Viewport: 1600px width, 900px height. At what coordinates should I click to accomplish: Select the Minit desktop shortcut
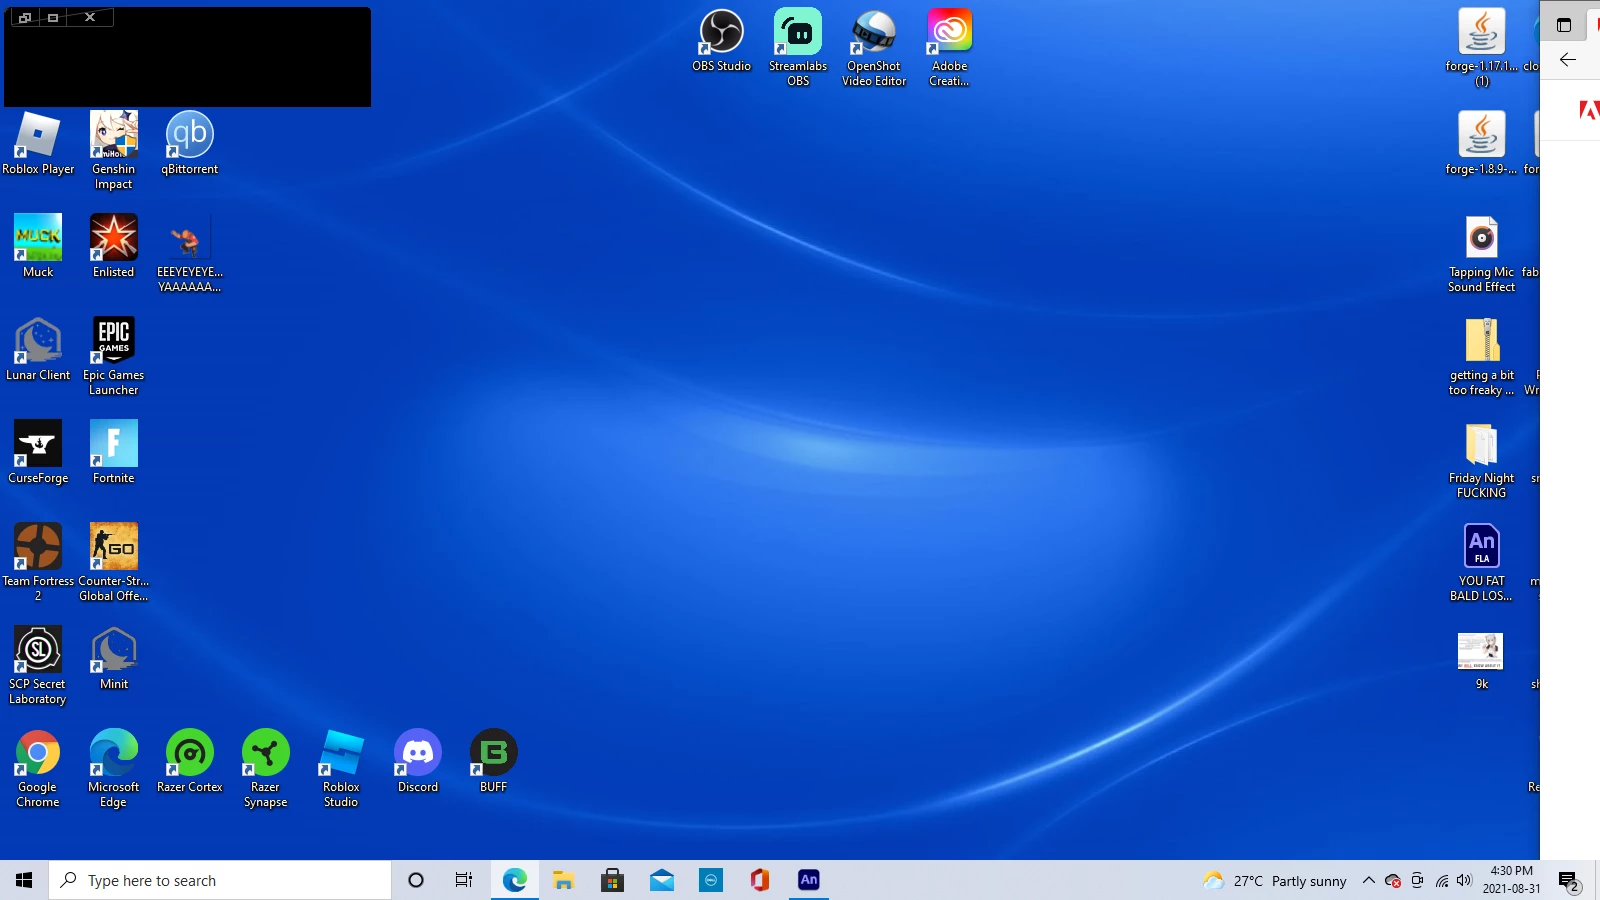click(x=113, y=658)
